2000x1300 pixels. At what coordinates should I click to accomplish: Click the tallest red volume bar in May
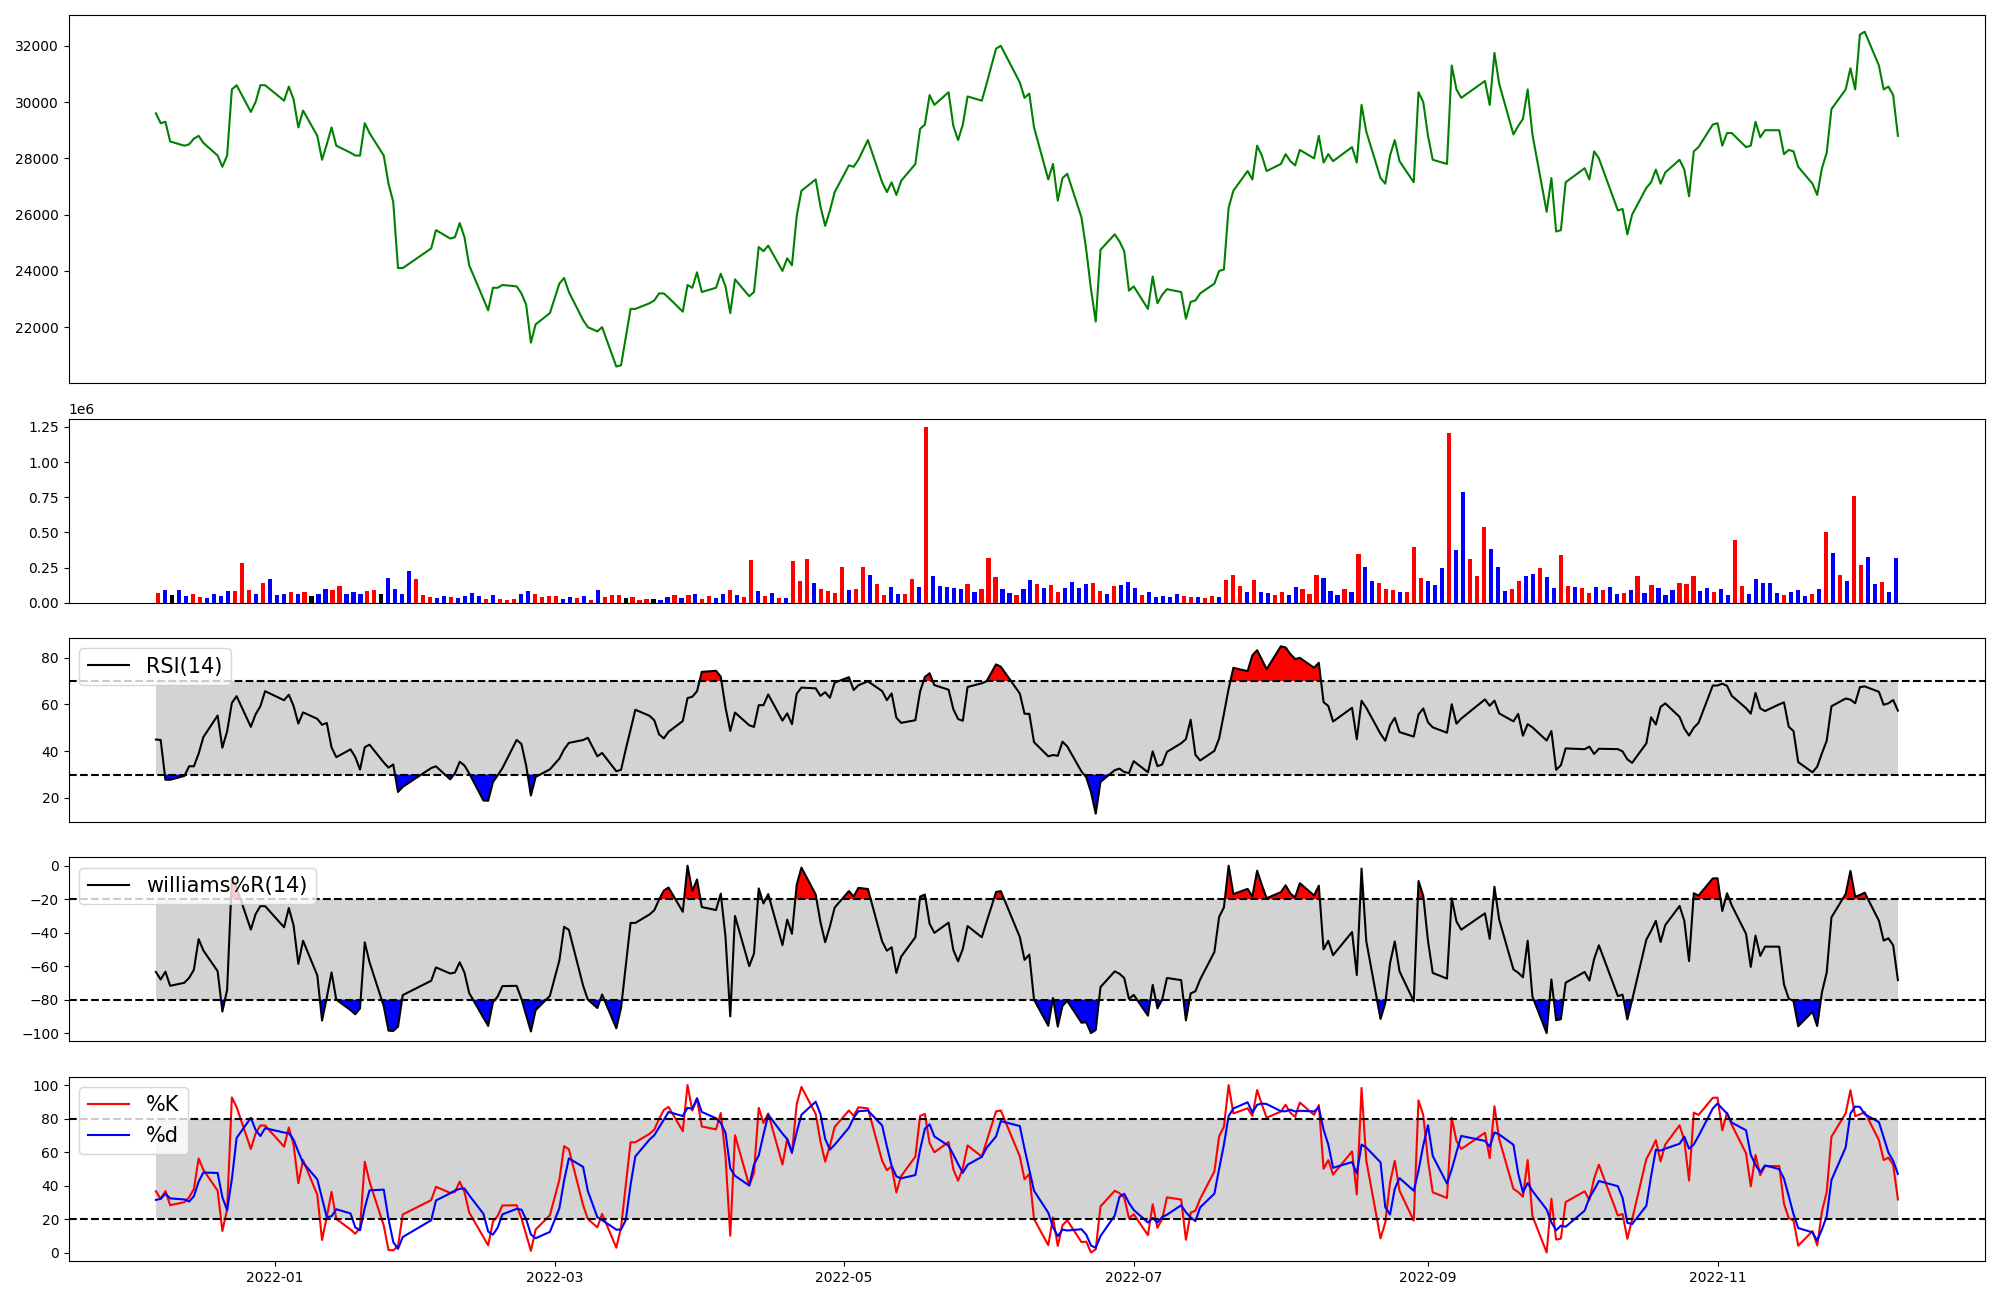(x=926, y=515)
